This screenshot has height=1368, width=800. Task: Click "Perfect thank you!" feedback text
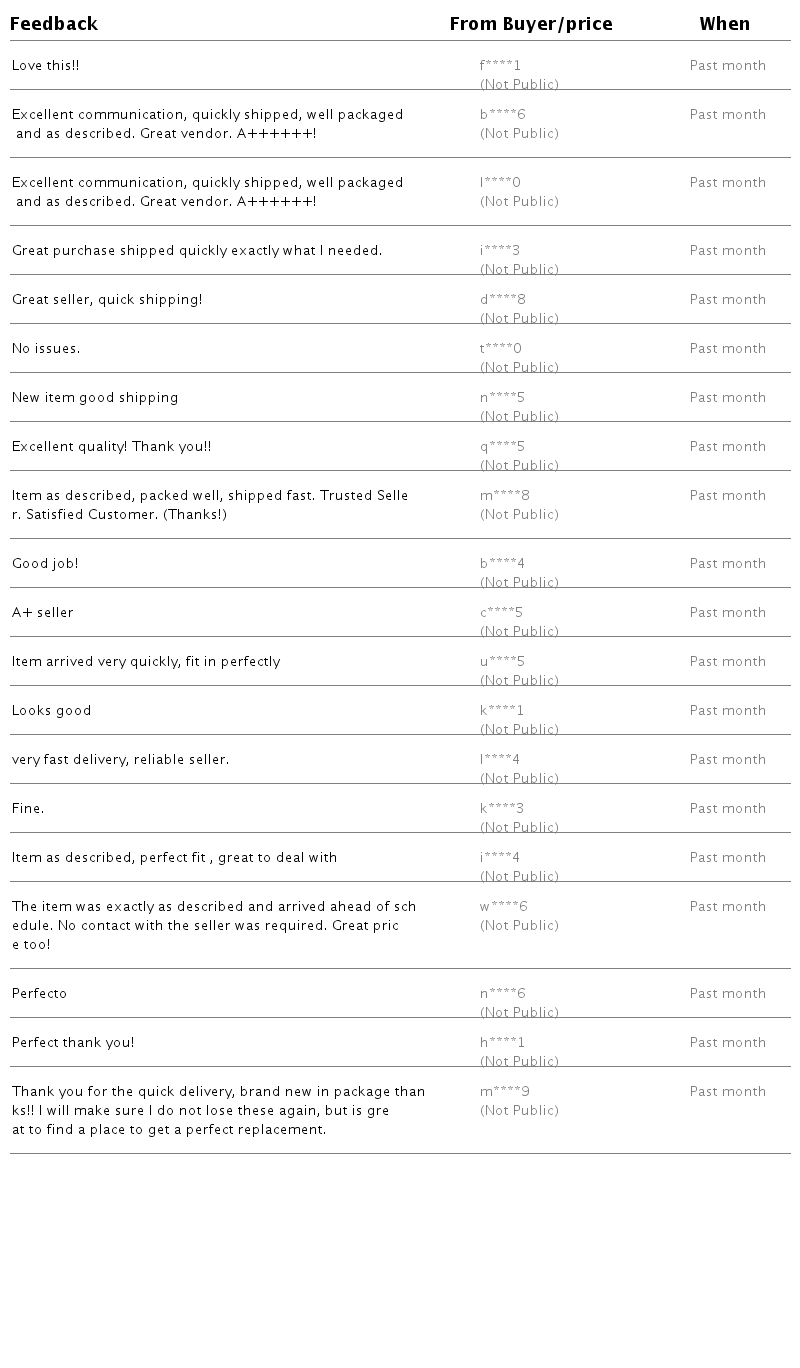coord(73,1043)
